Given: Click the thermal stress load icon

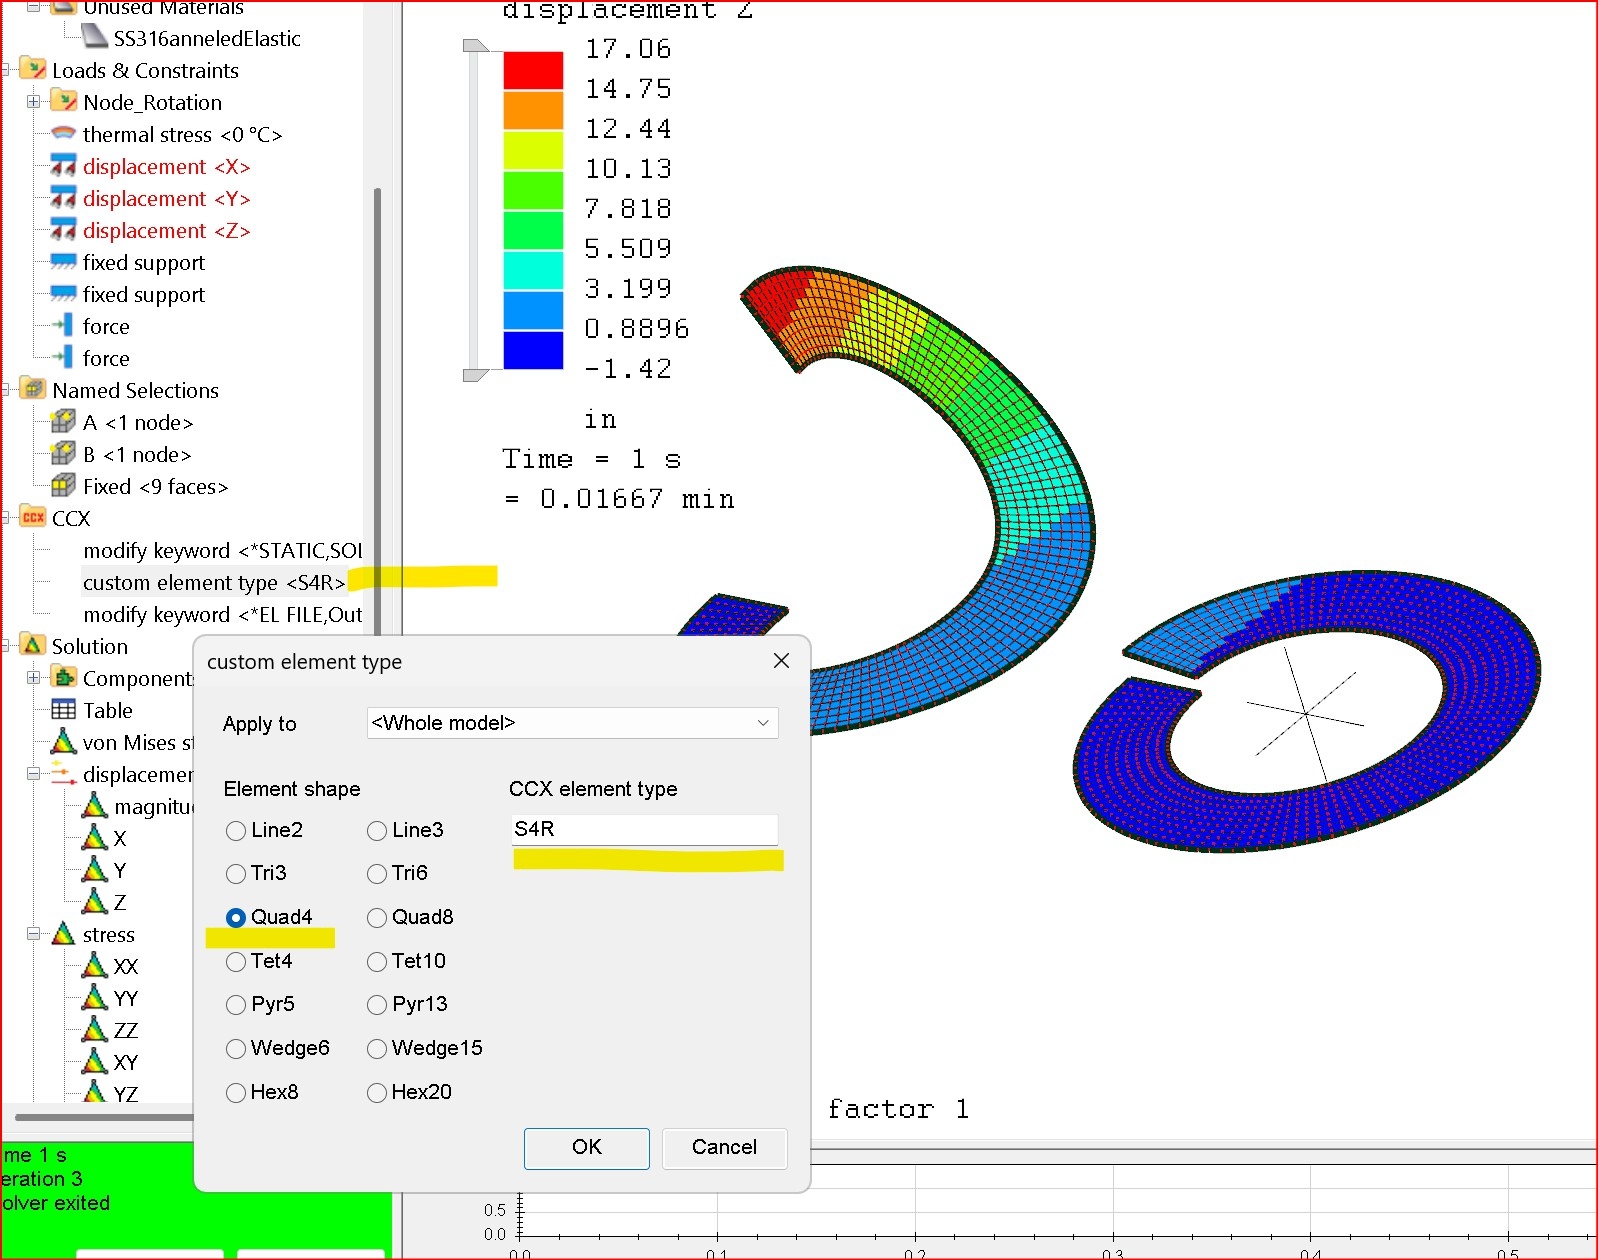Looking at the screenshot, I should (x=63, y=134).
